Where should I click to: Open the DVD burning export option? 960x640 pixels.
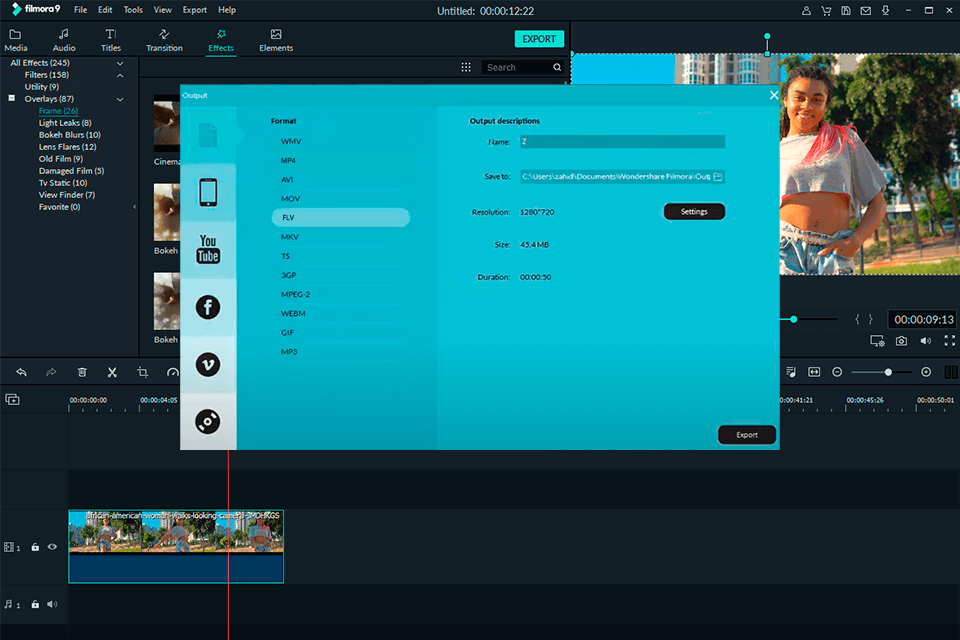pos(207,422)
